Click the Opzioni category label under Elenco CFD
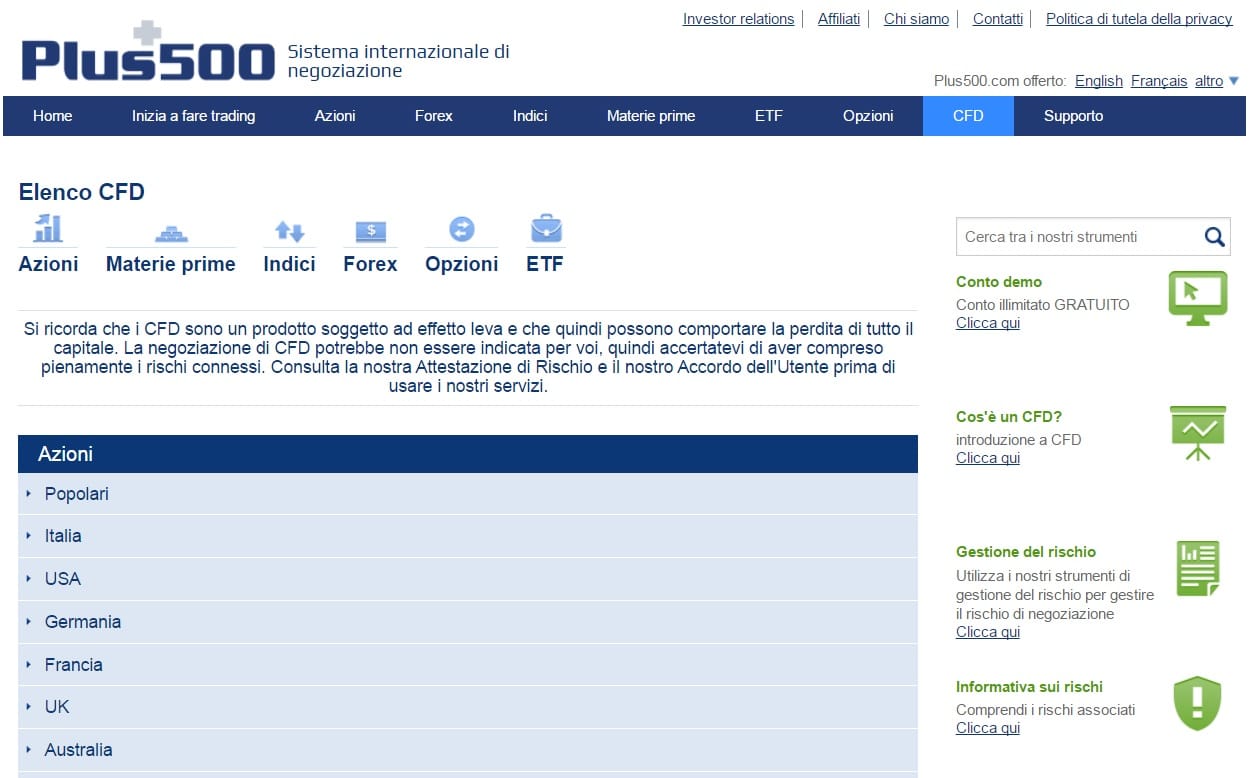This screenshot has height=778, width=1249. (461, 264)
